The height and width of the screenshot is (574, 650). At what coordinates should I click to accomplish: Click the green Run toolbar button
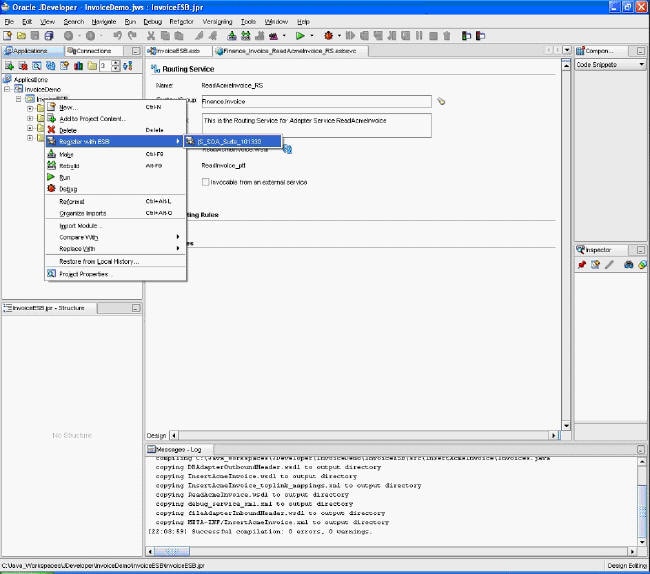300,36
